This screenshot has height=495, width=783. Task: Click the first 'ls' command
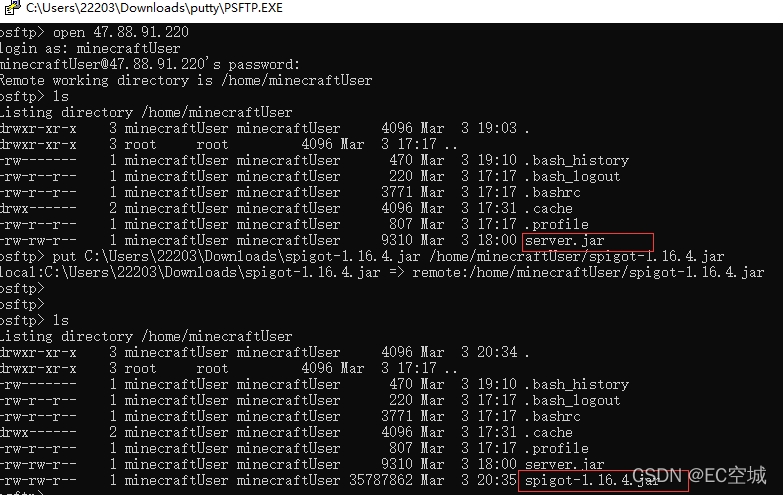click(x=61, y=96)
